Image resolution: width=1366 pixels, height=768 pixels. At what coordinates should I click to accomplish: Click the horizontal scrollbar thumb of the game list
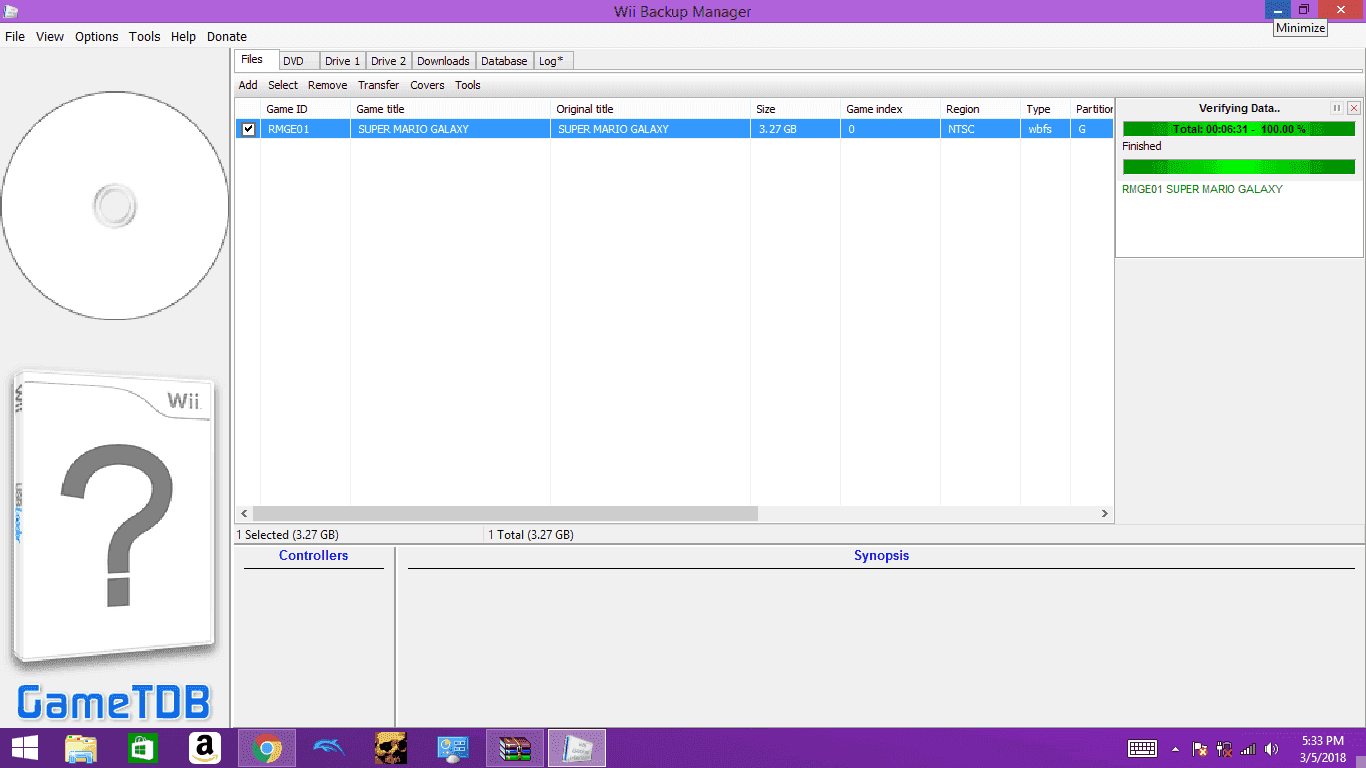tap(505, 513)
